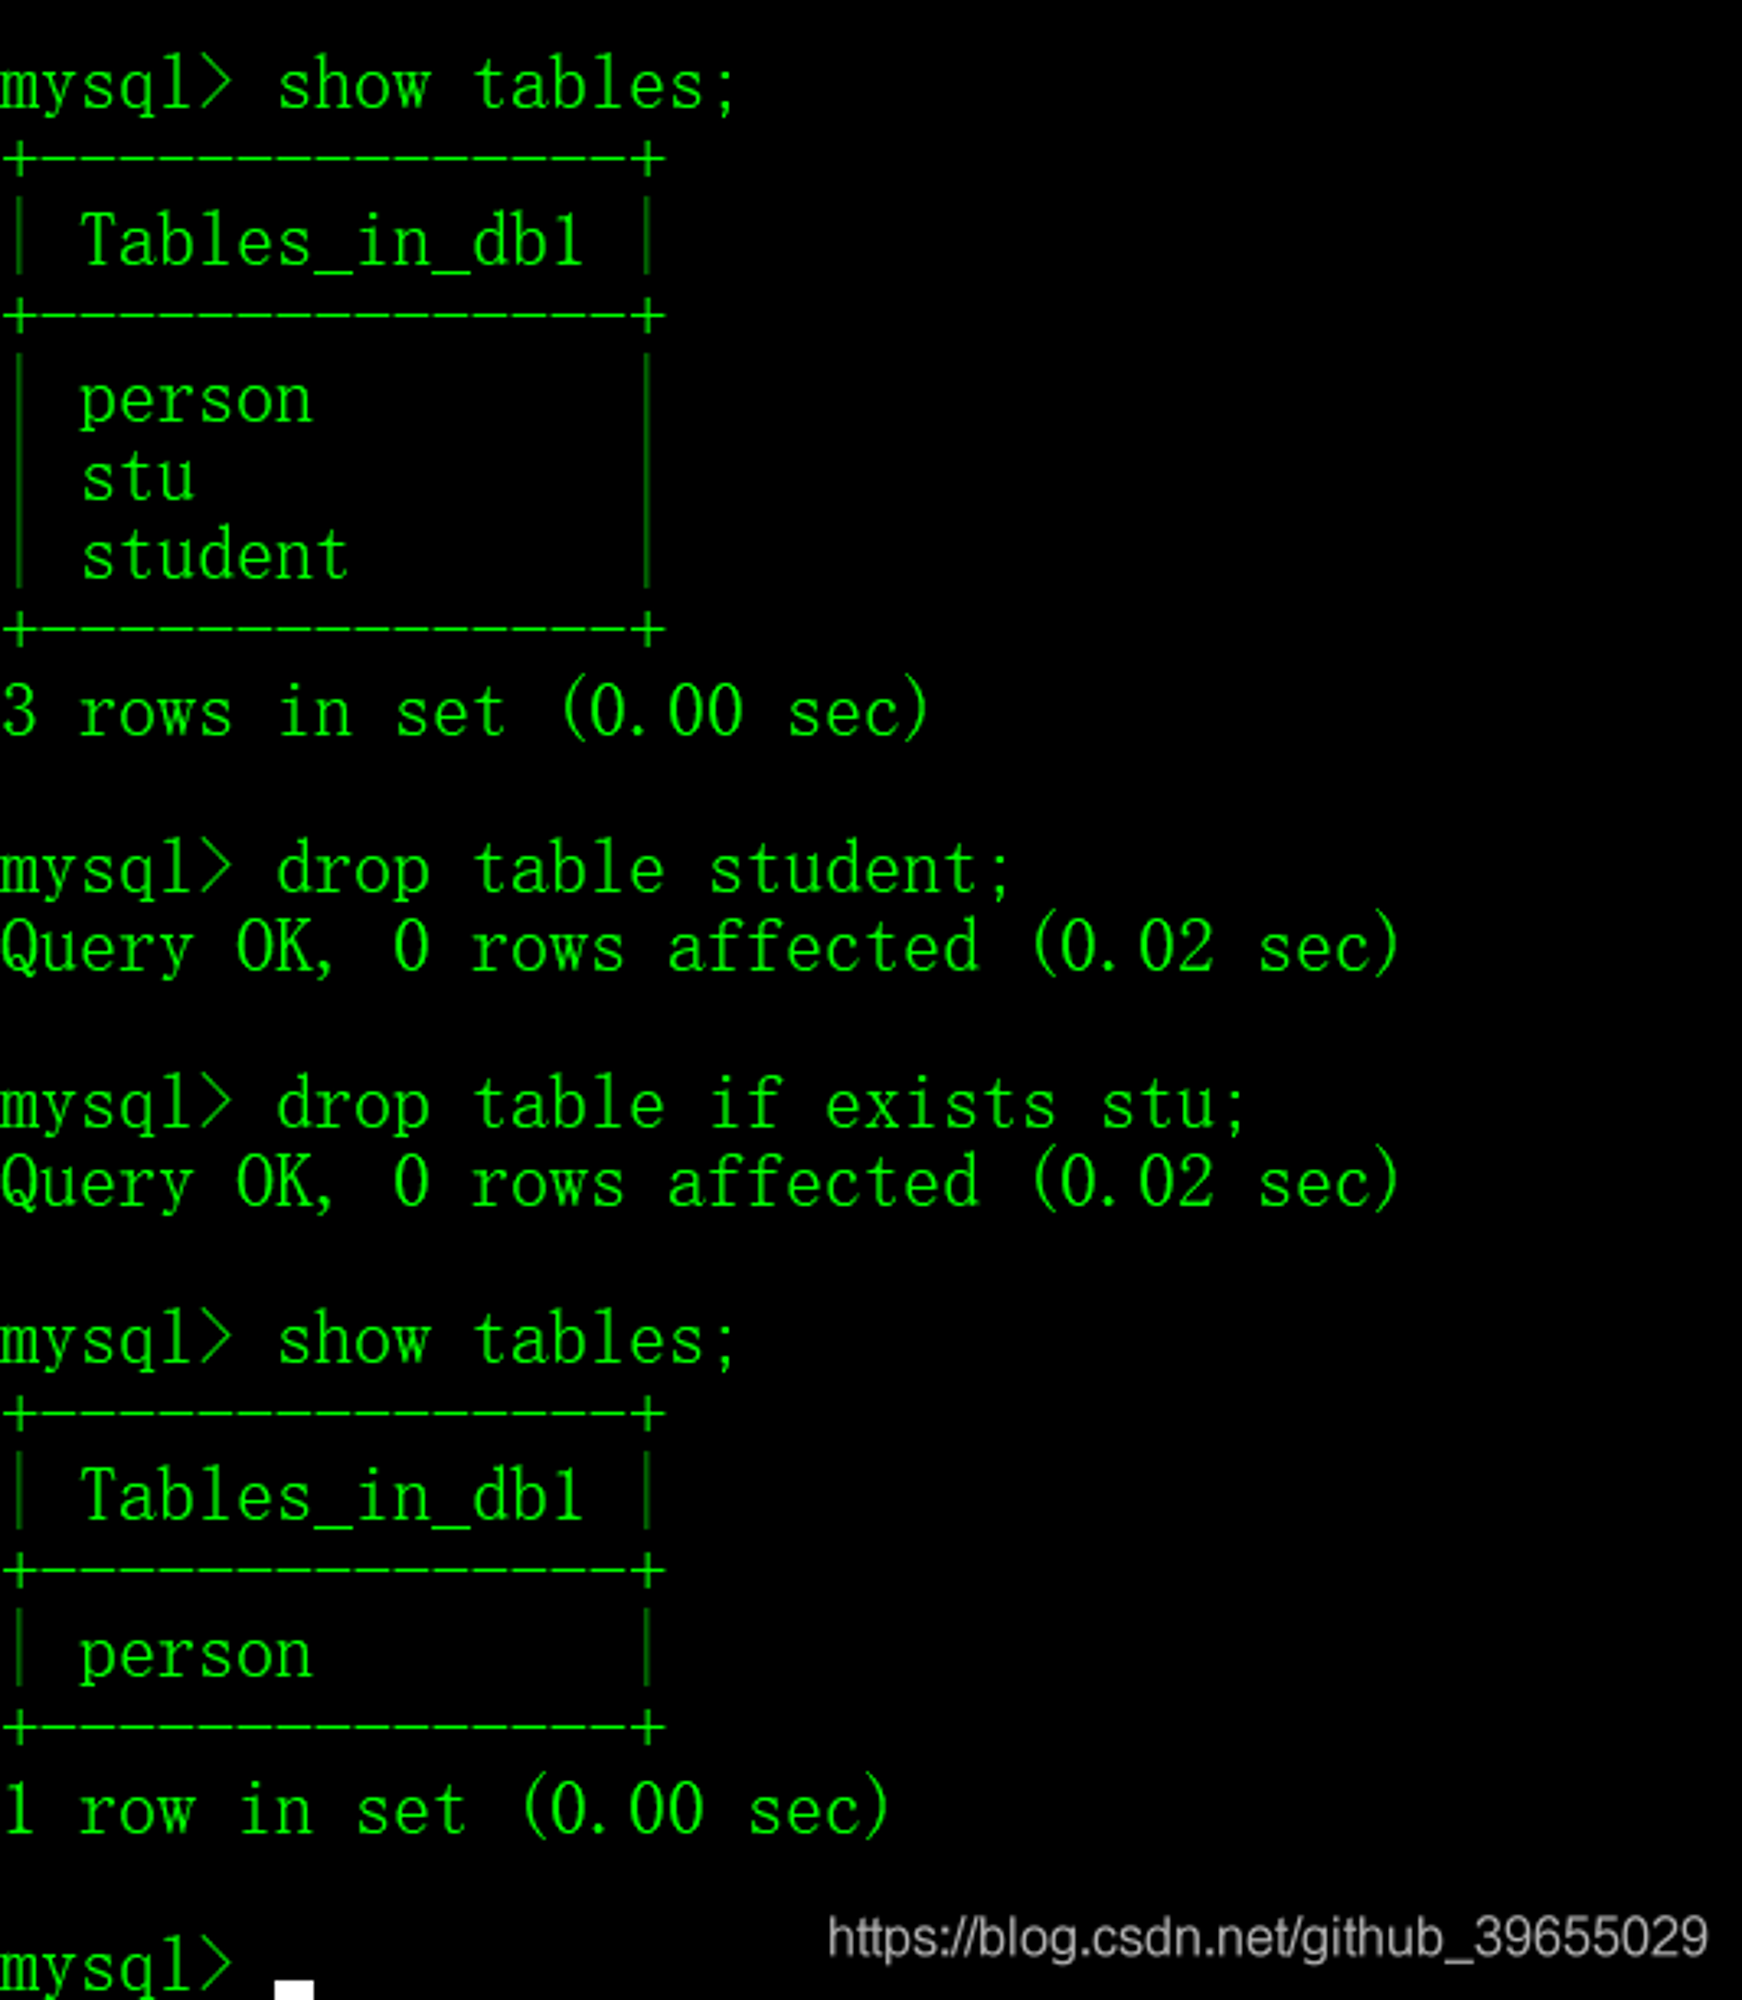Click the second 'show tables;' command
Viewport: 1742px width, 2000px height.
(506, 1341)
